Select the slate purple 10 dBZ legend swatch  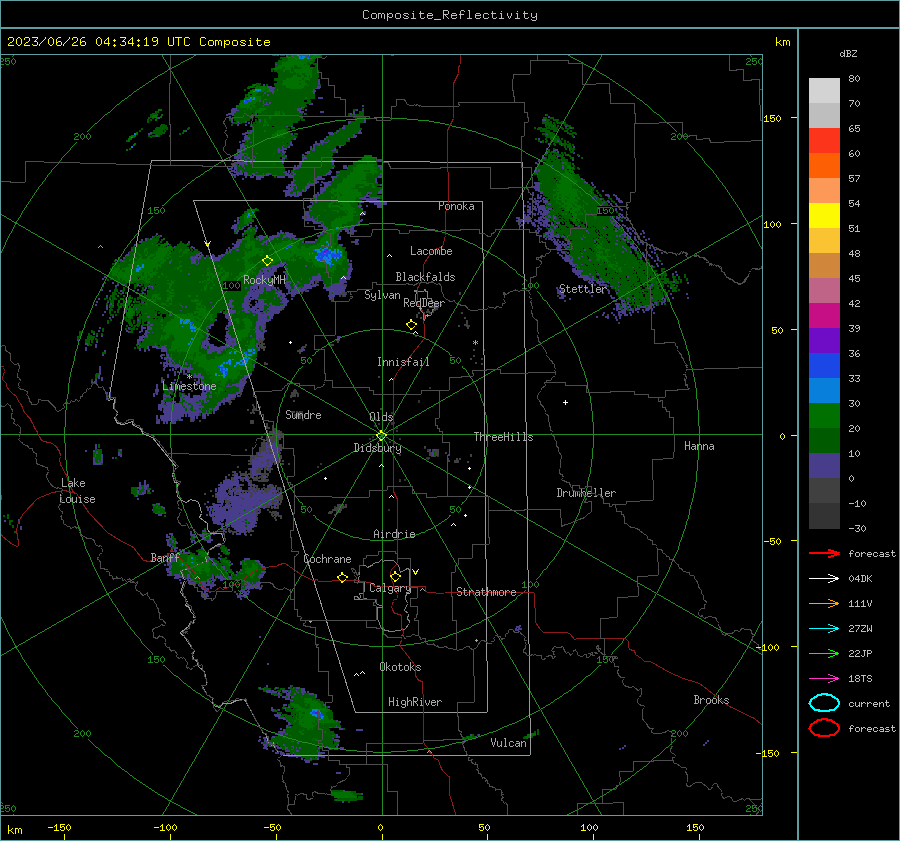[x=824, y=466]
